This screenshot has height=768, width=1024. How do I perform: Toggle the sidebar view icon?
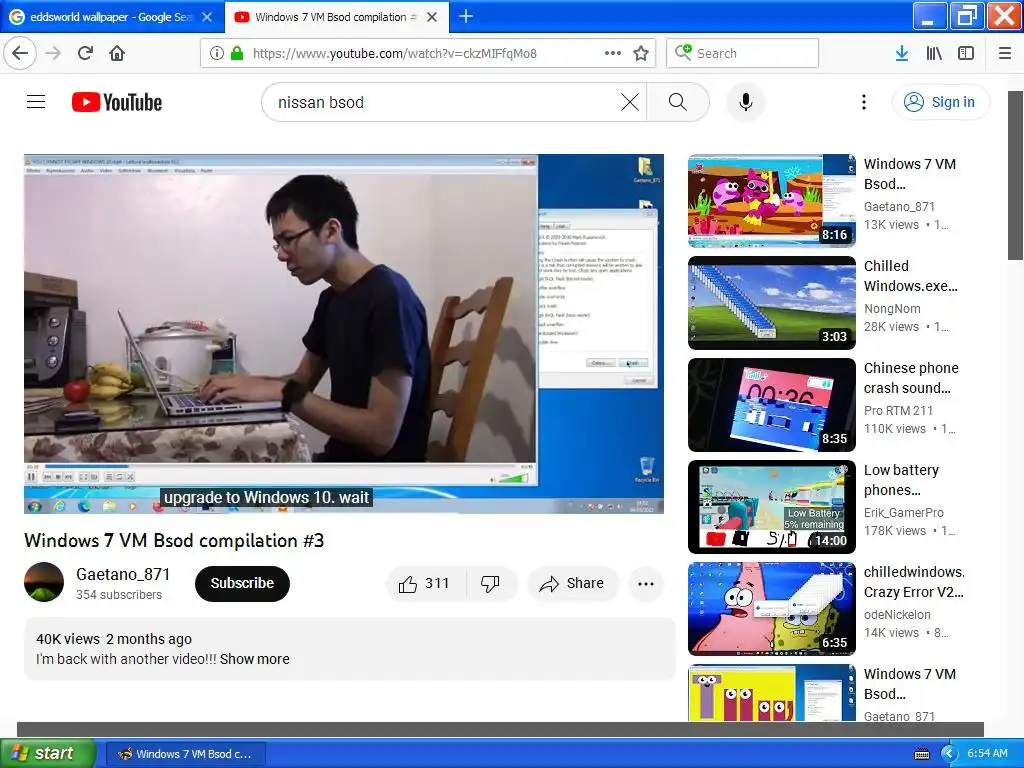pyautogui.click(x=966, y=53)
